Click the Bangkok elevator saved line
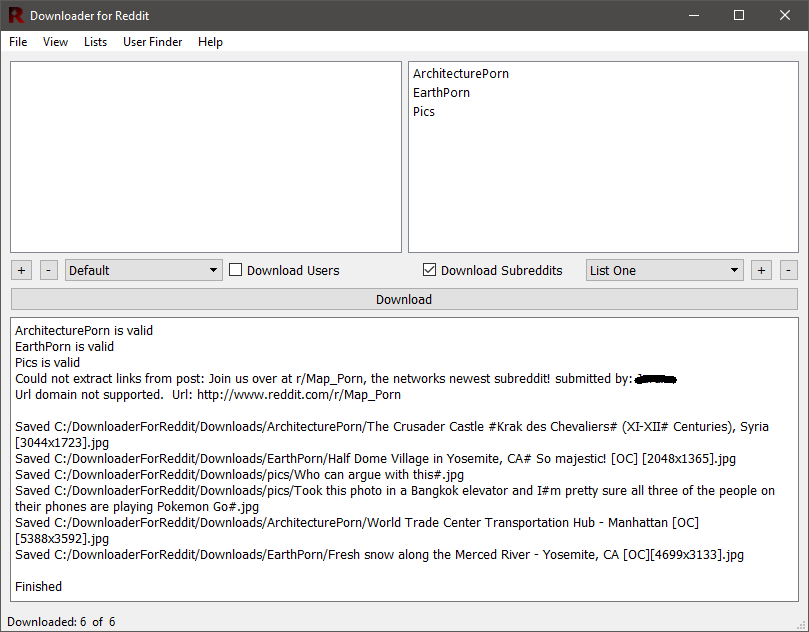 (x=395, y=498)
